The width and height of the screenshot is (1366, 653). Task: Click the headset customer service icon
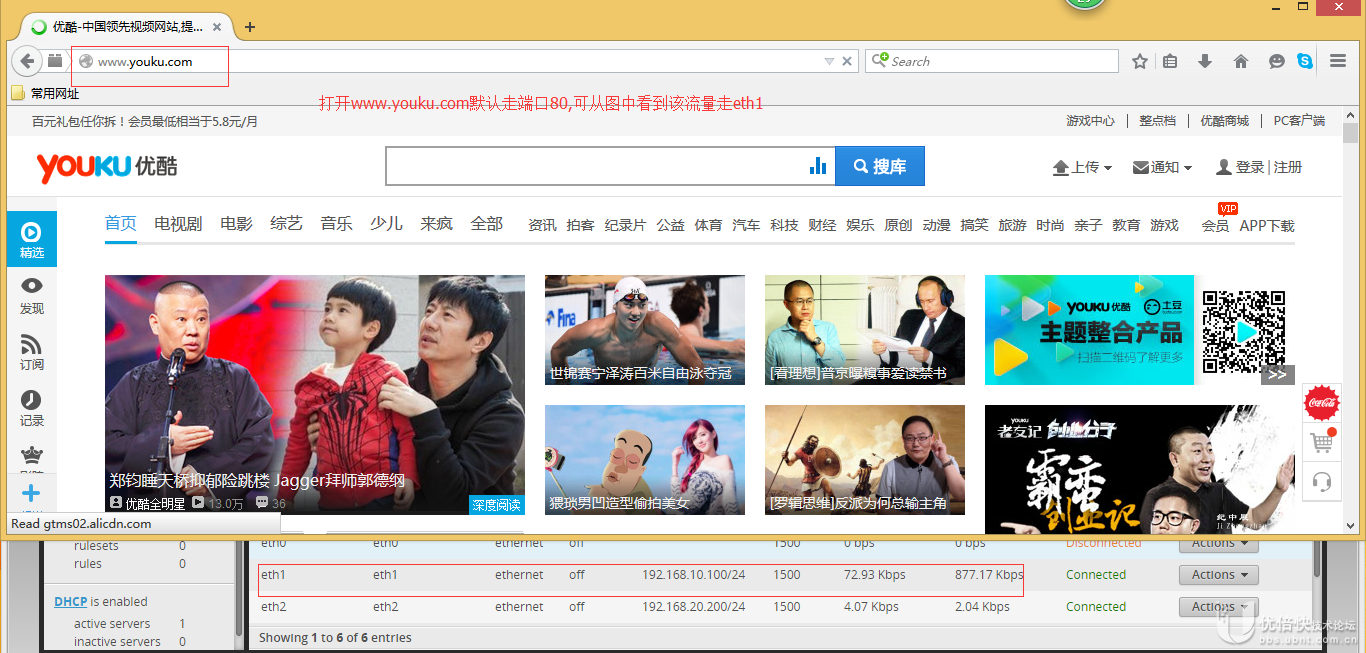[1322, 481]
